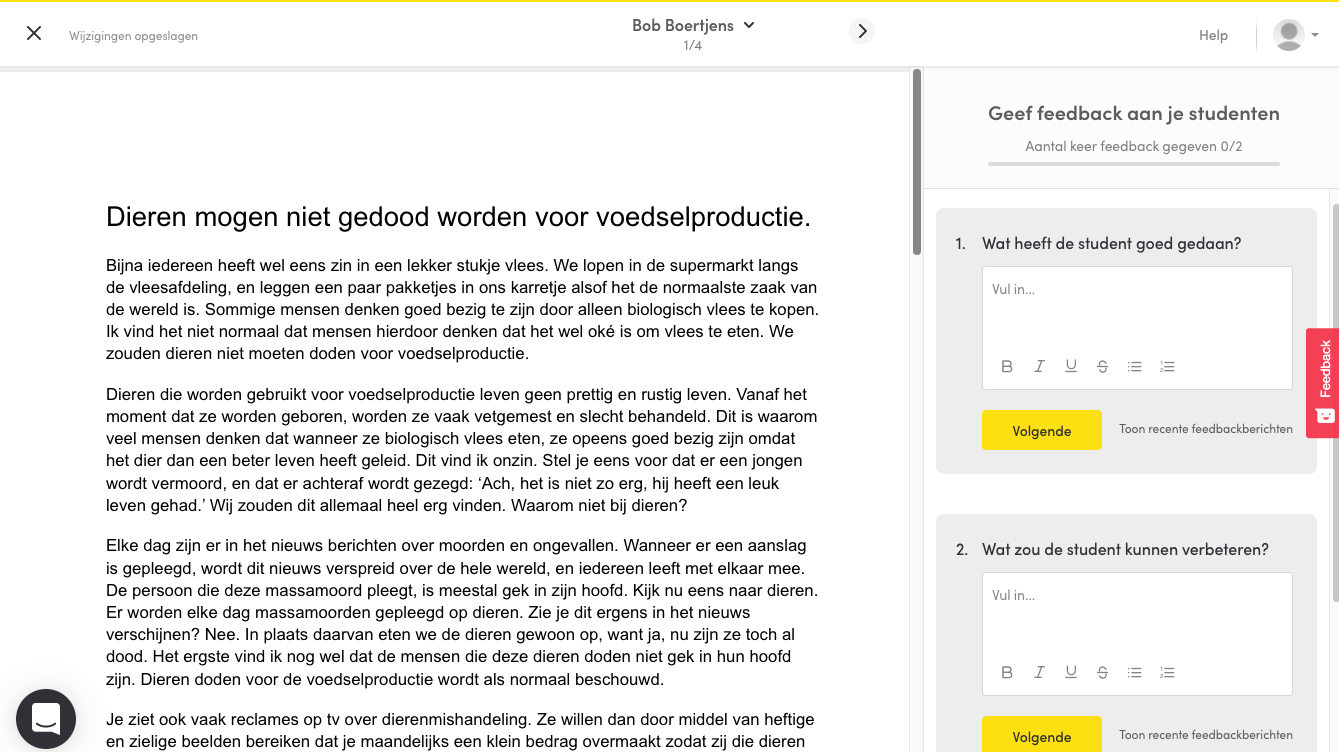
Task: Open the Help link
Action: [1213, 35]
